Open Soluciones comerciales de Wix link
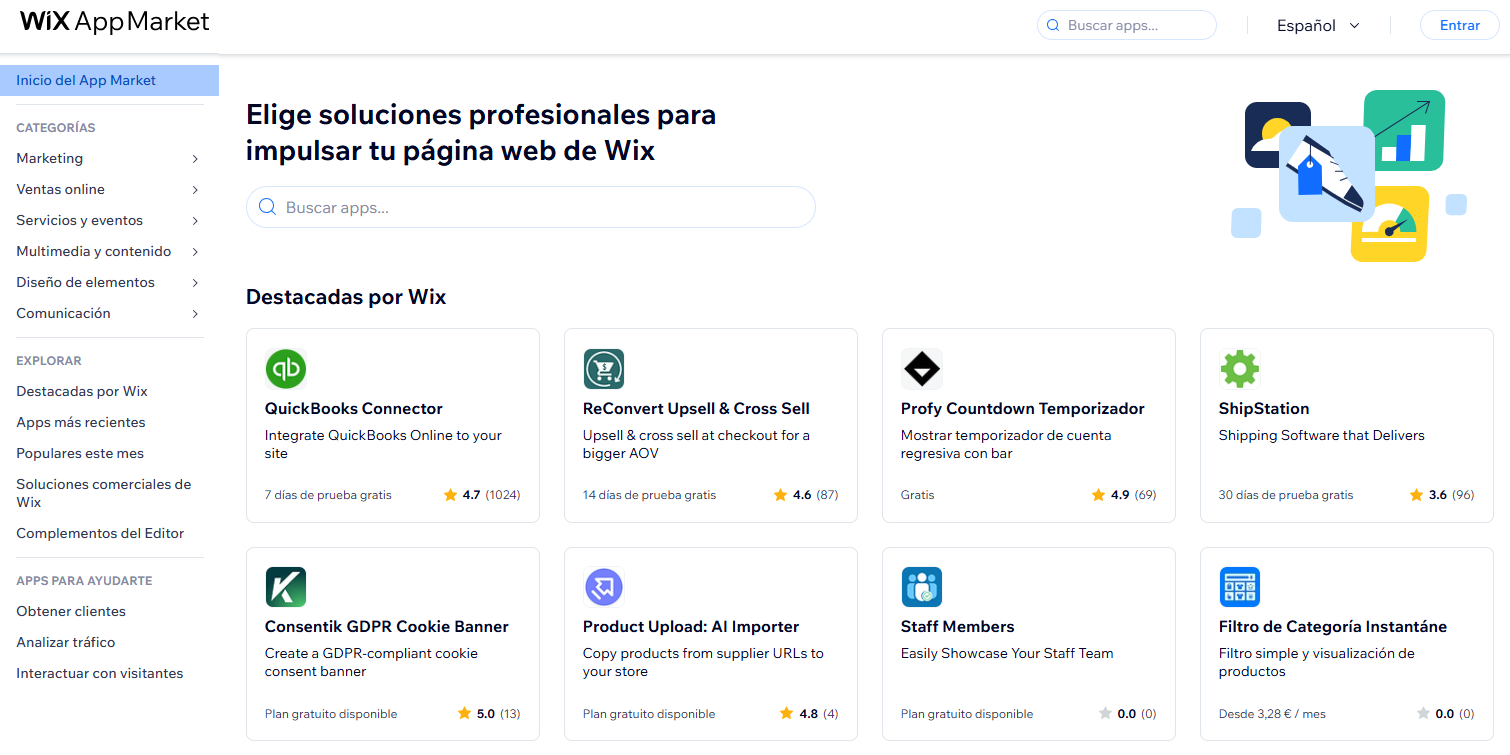1510x755 pixels. 104,493
